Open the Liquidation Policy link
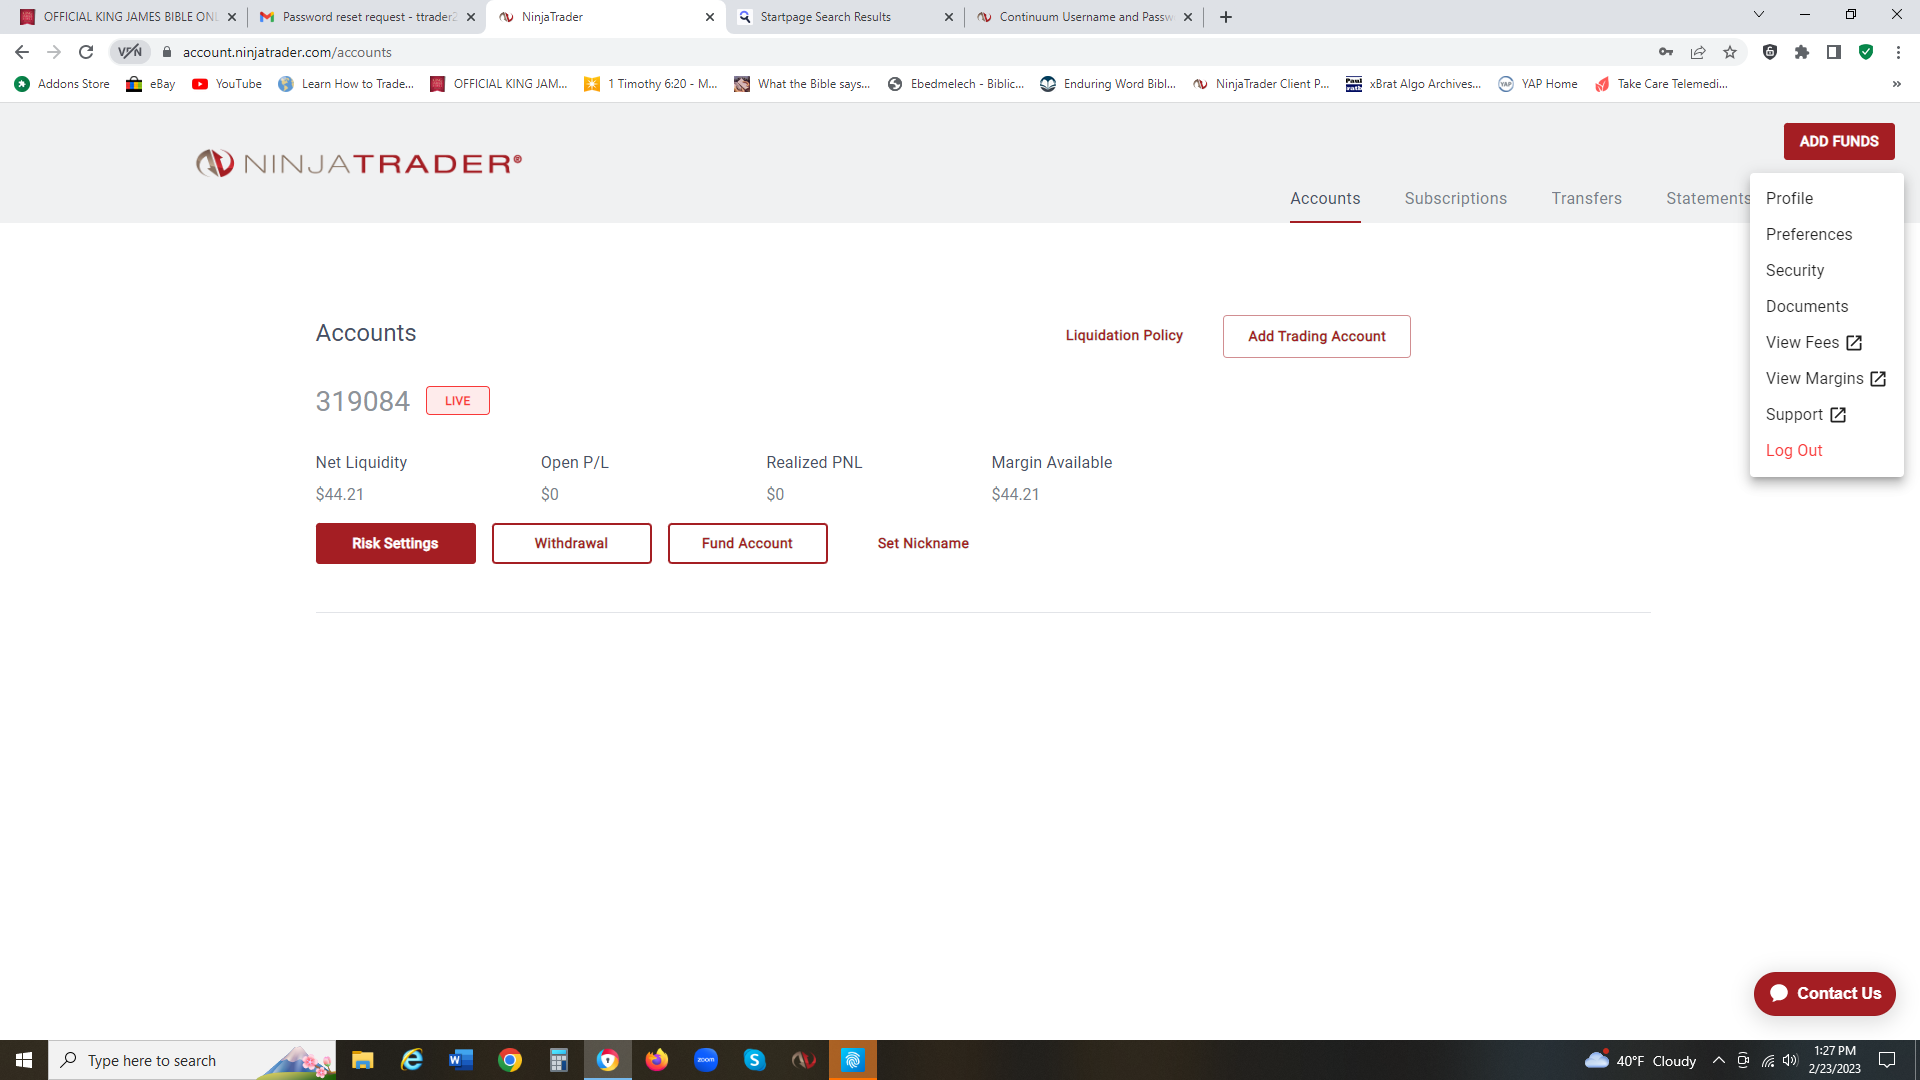The image size is (1920, 1080). [x=1124, y=336]
